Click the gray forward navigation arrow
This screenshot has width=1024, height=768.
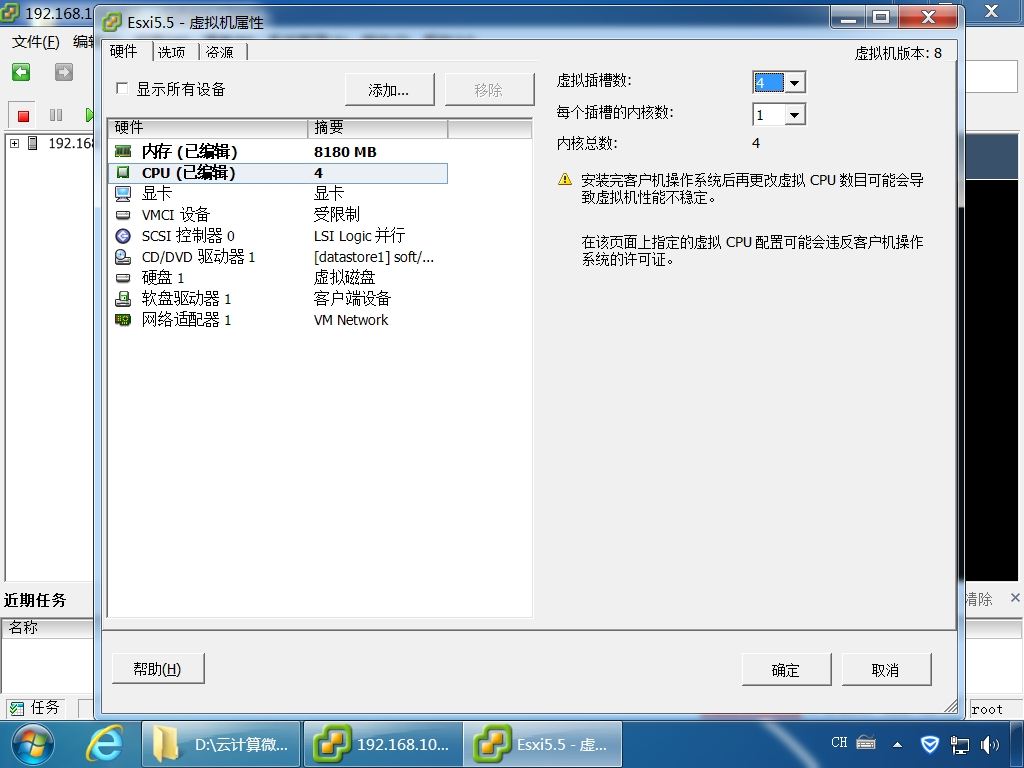[64, 72]
